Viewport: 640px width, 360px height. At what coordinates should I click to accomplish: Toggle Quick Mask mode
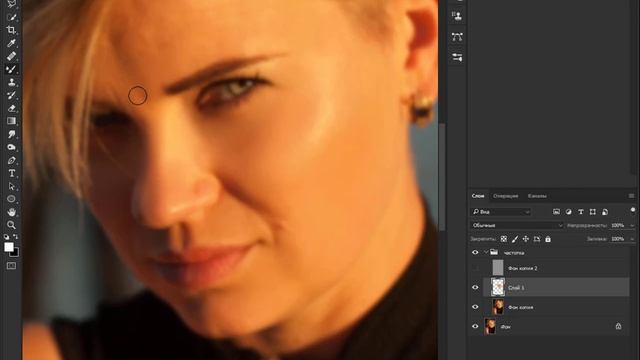(x=11, y=266)
